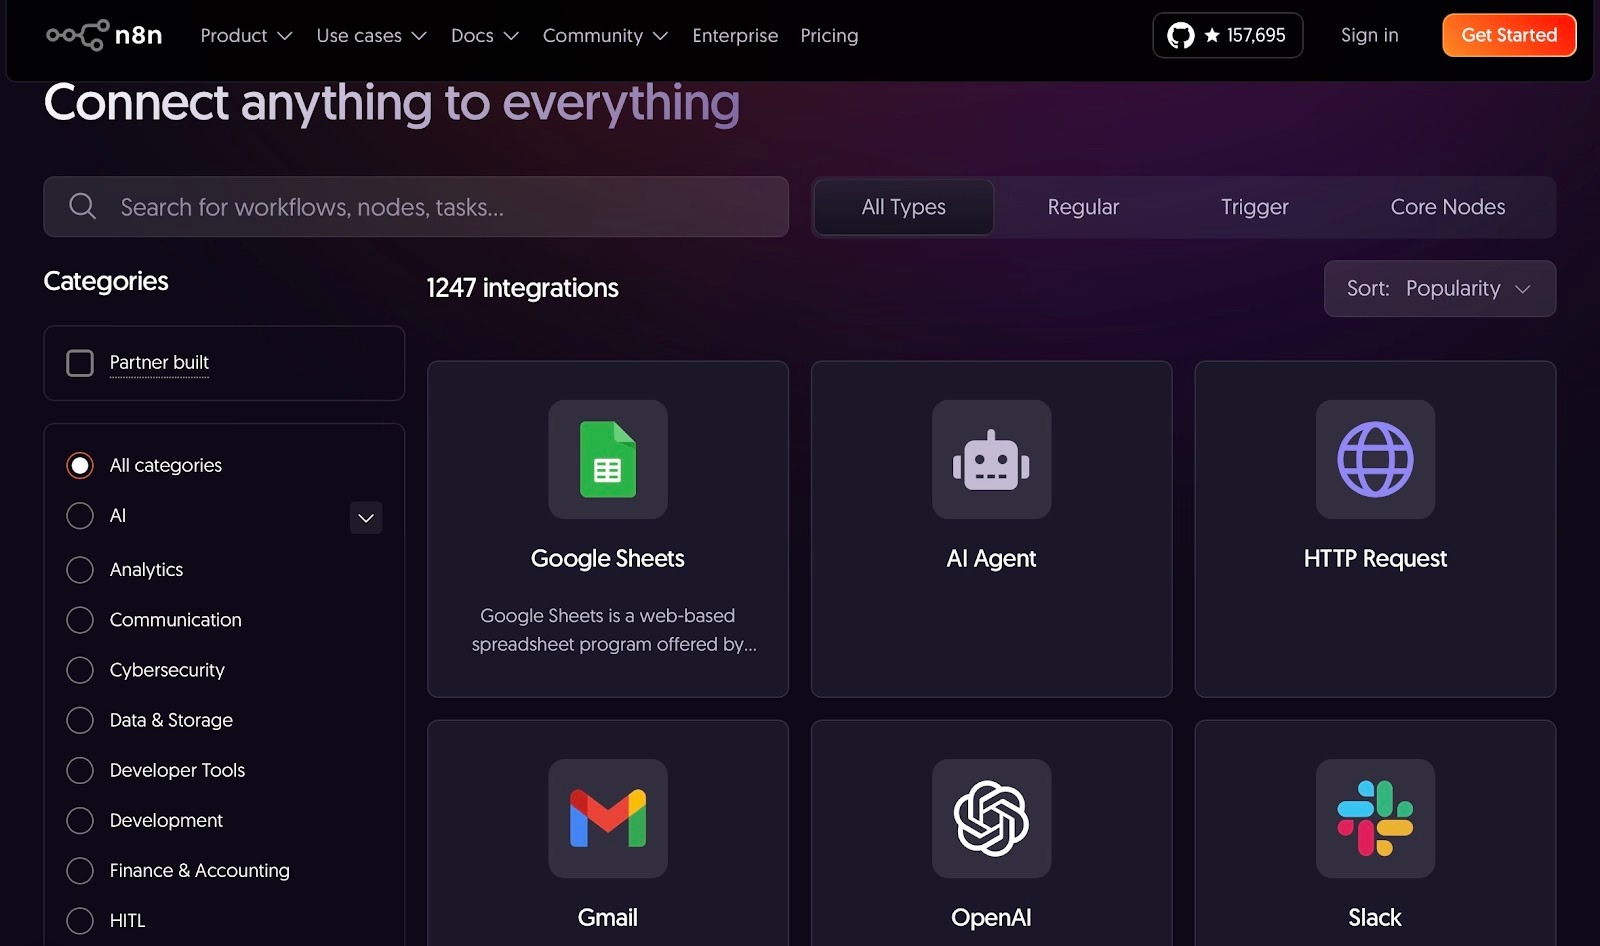The image size is (1600, 946).
Task: Open the Pricing nav link
Action: pos(829,36)
